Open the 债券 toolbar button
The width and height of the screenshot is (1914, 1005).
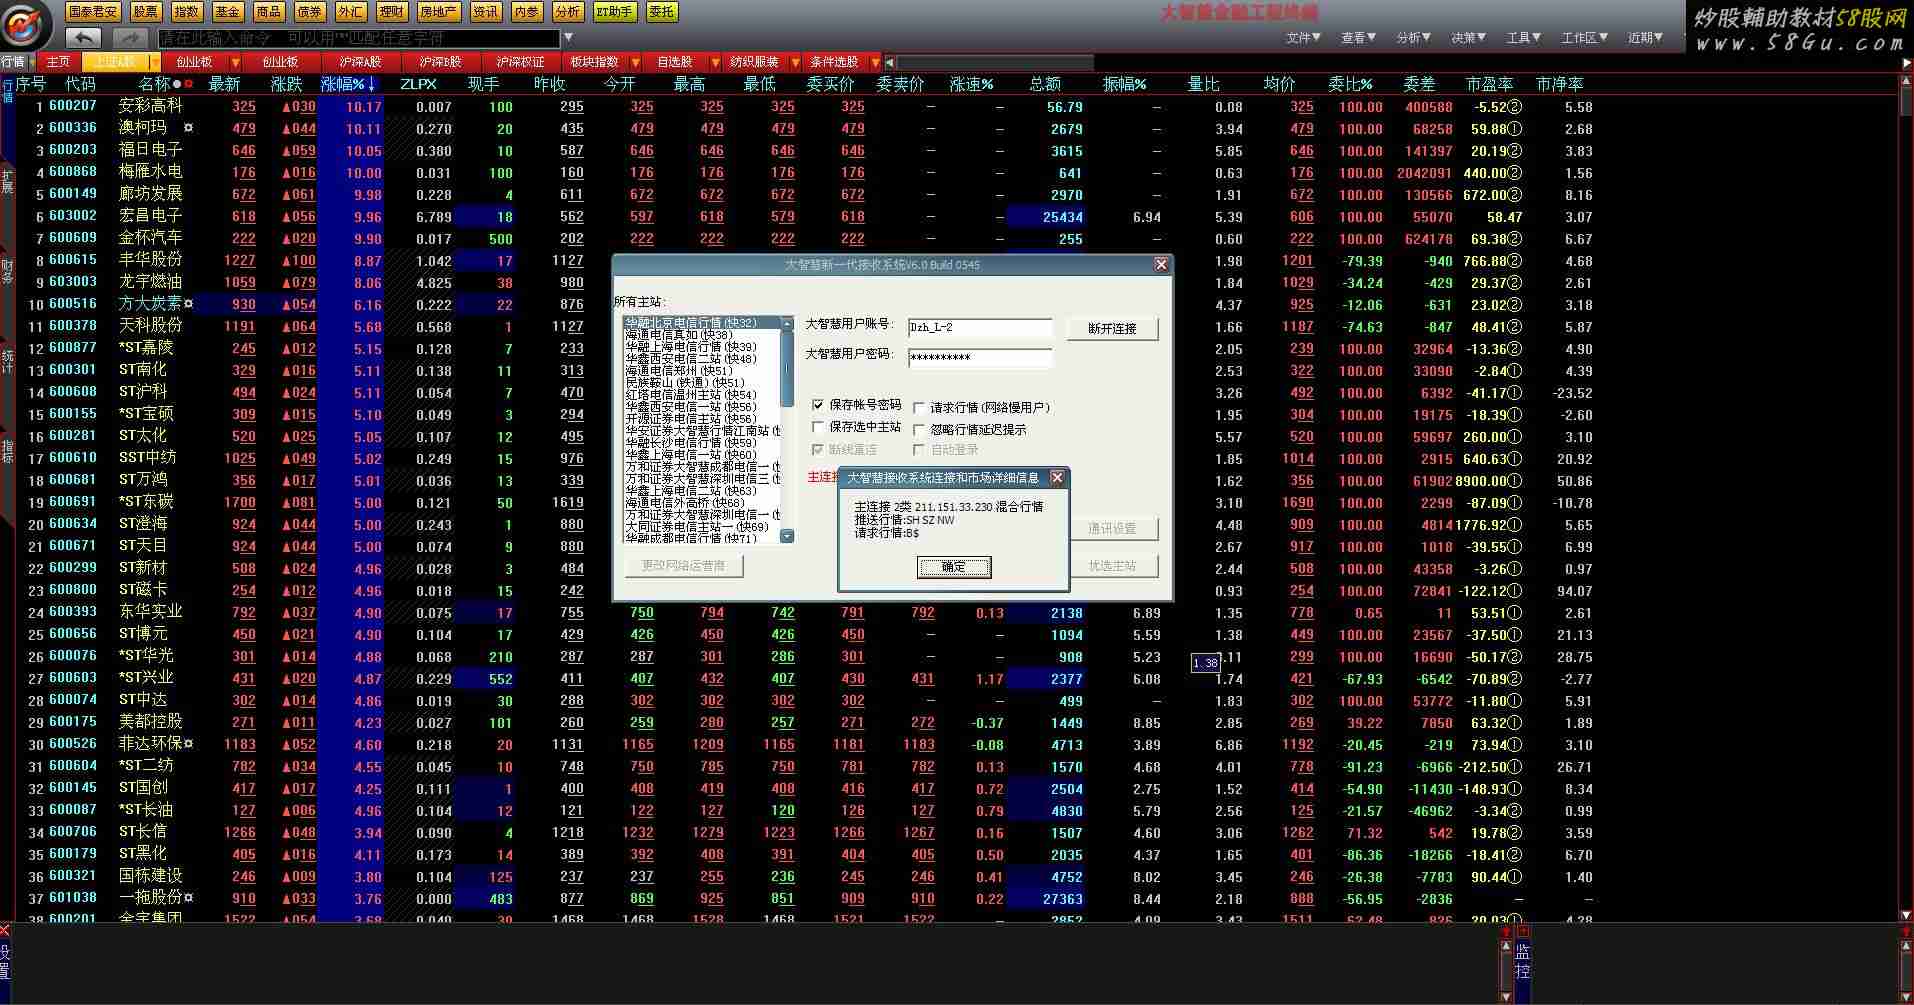click(309, 12)
